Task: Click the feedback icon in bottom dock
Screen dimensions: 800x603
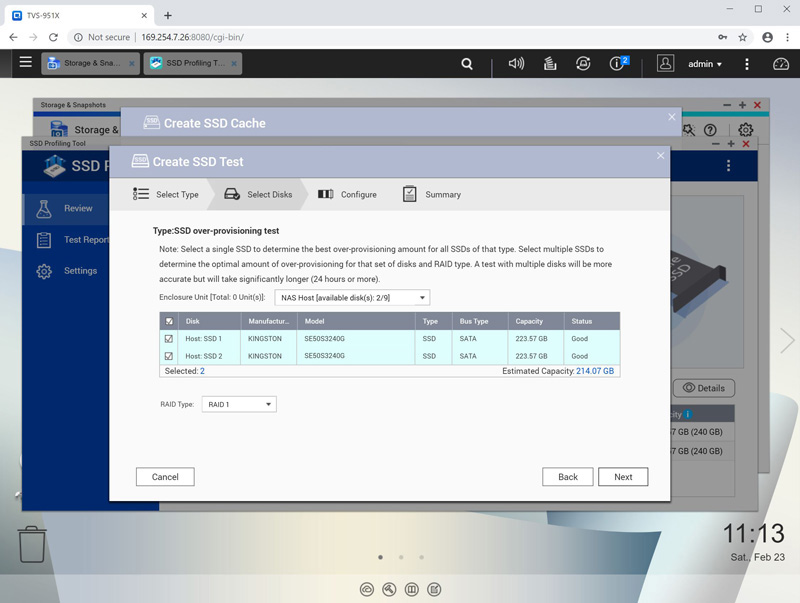Action: click(434, 590)
